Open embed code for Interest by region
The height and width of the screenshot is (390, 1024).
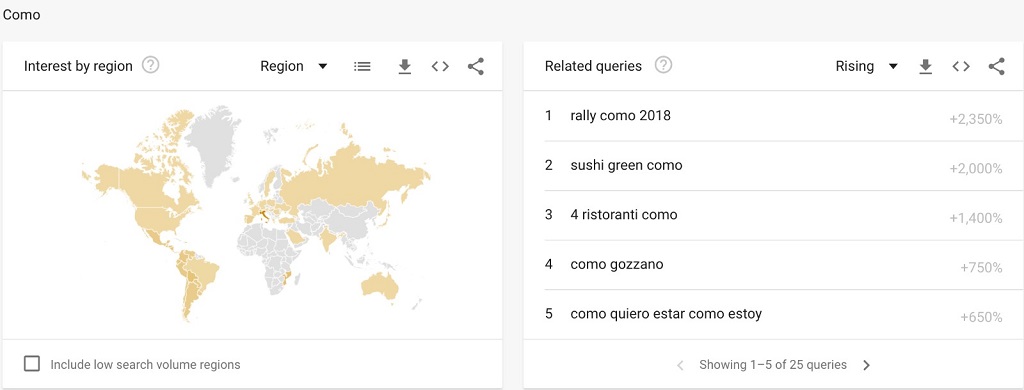(440, 66)
